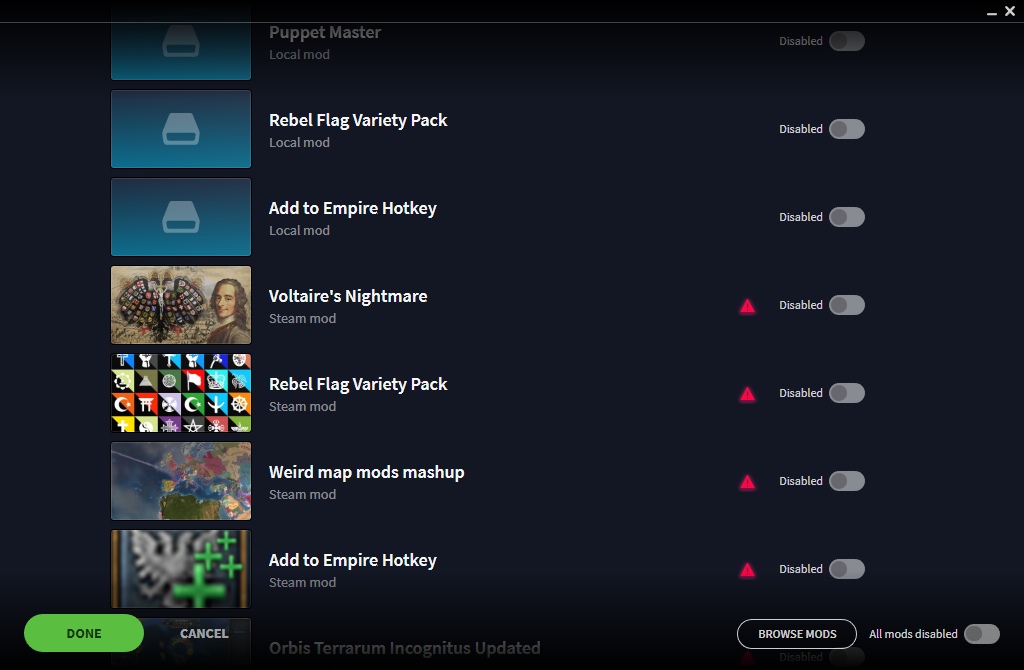Click the Voltaire's Nightmare mod title

pyautogui.click(x=348, y=296)
